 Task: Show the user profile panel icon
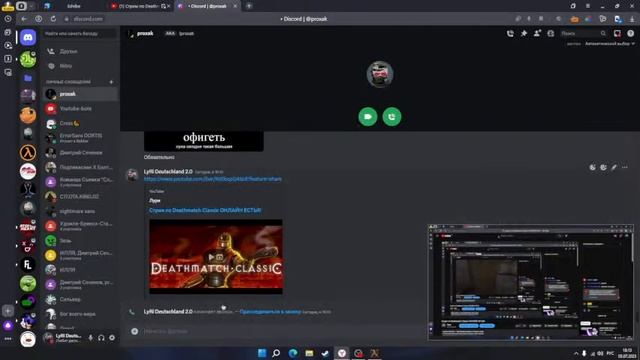pos(551,33)
